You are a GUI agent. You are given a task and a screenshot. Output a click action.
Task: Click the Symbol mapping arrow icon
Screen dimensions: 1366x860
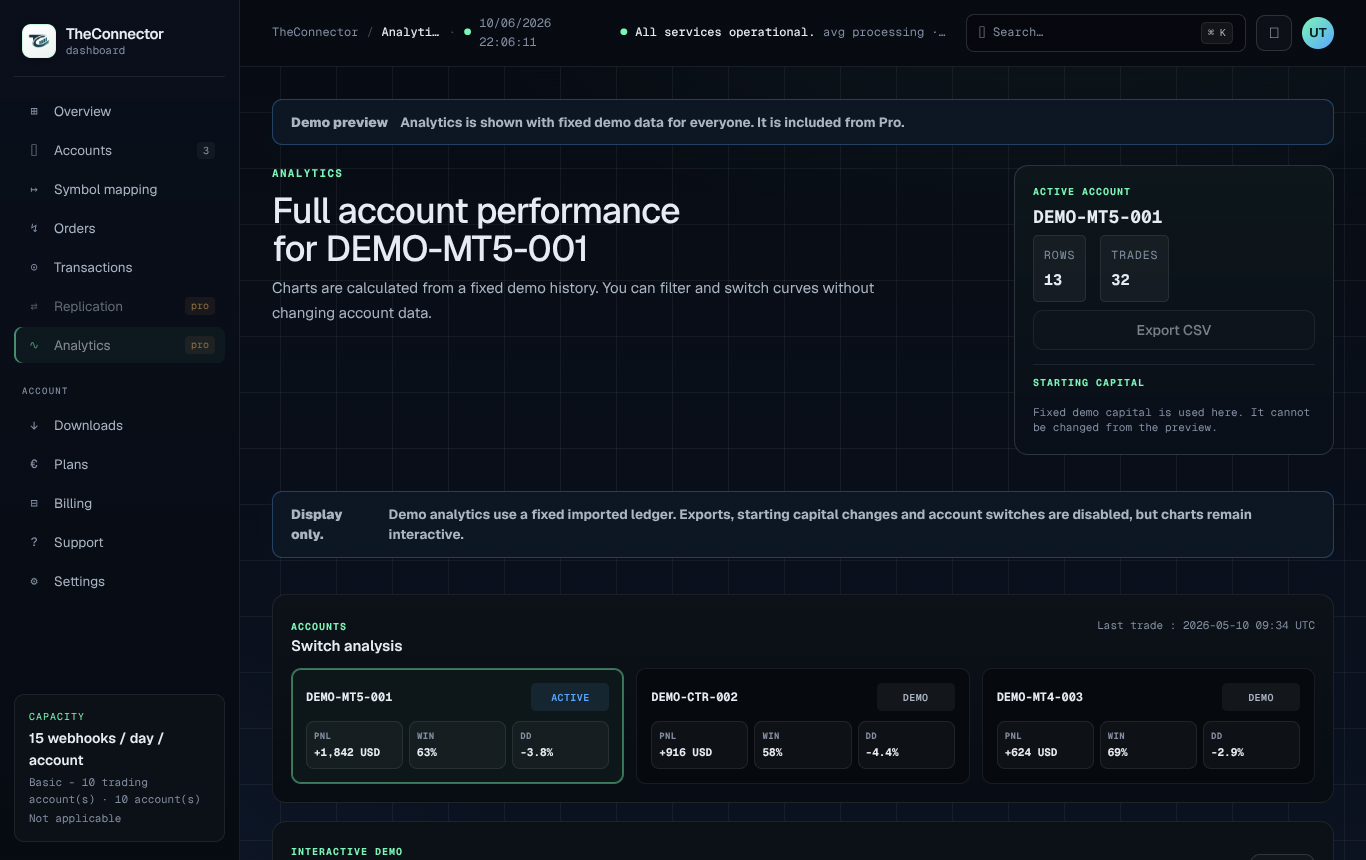pyautogui.click(x=34, y=189)
